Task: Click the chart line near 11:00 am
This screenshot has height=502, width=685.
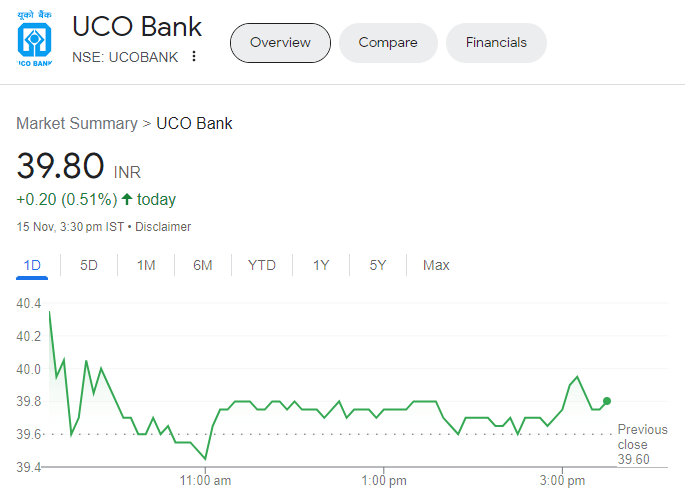Action: coord(206,458)
